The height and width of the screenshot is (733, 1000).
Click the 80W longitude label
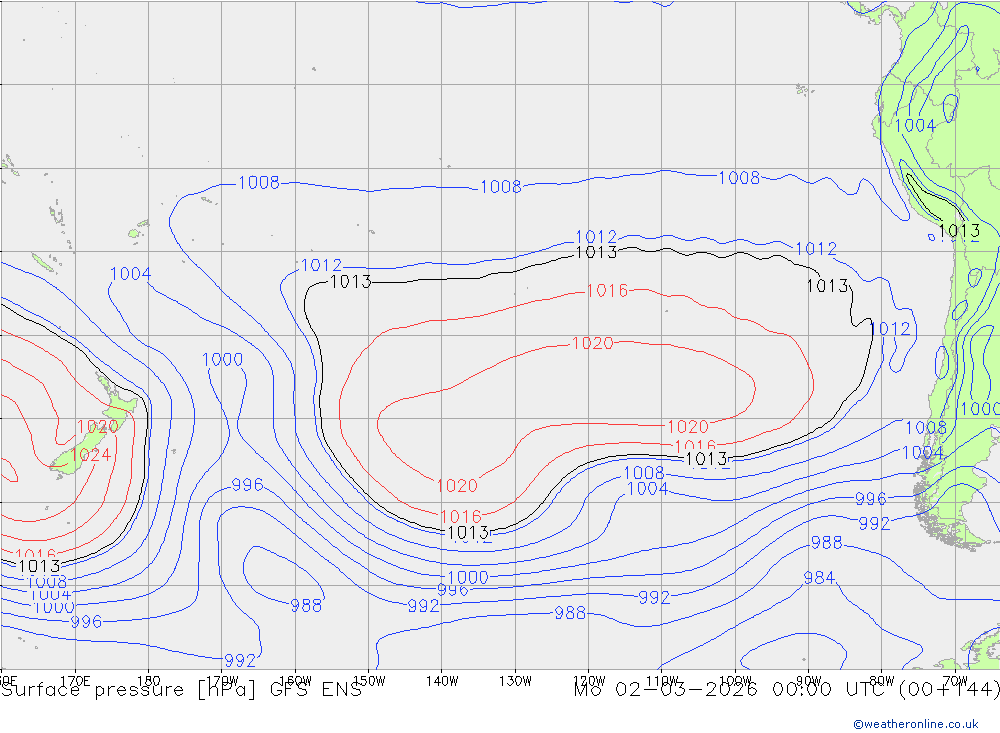[882, 681]
